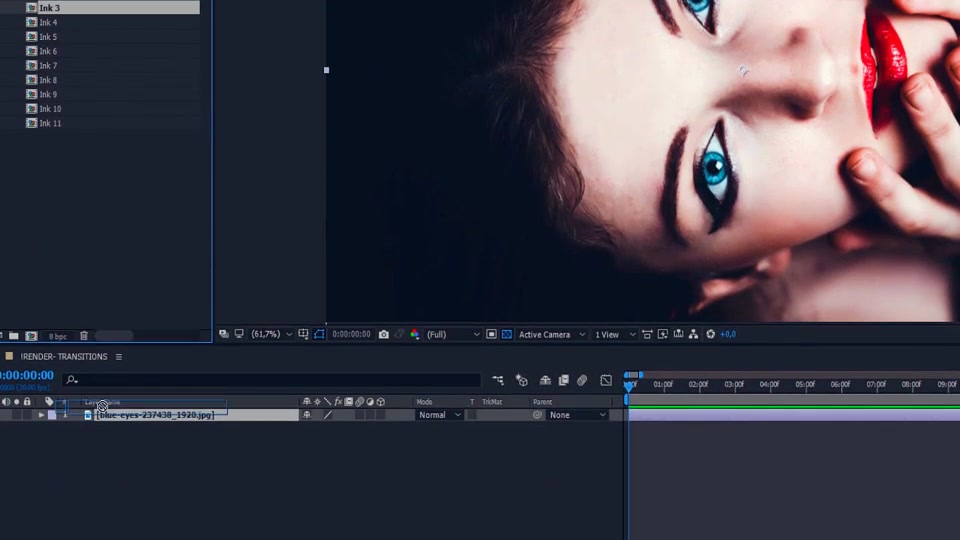Toggle the Draft 3D icon
The image size is (960, 540).
(x=522, y=381)
